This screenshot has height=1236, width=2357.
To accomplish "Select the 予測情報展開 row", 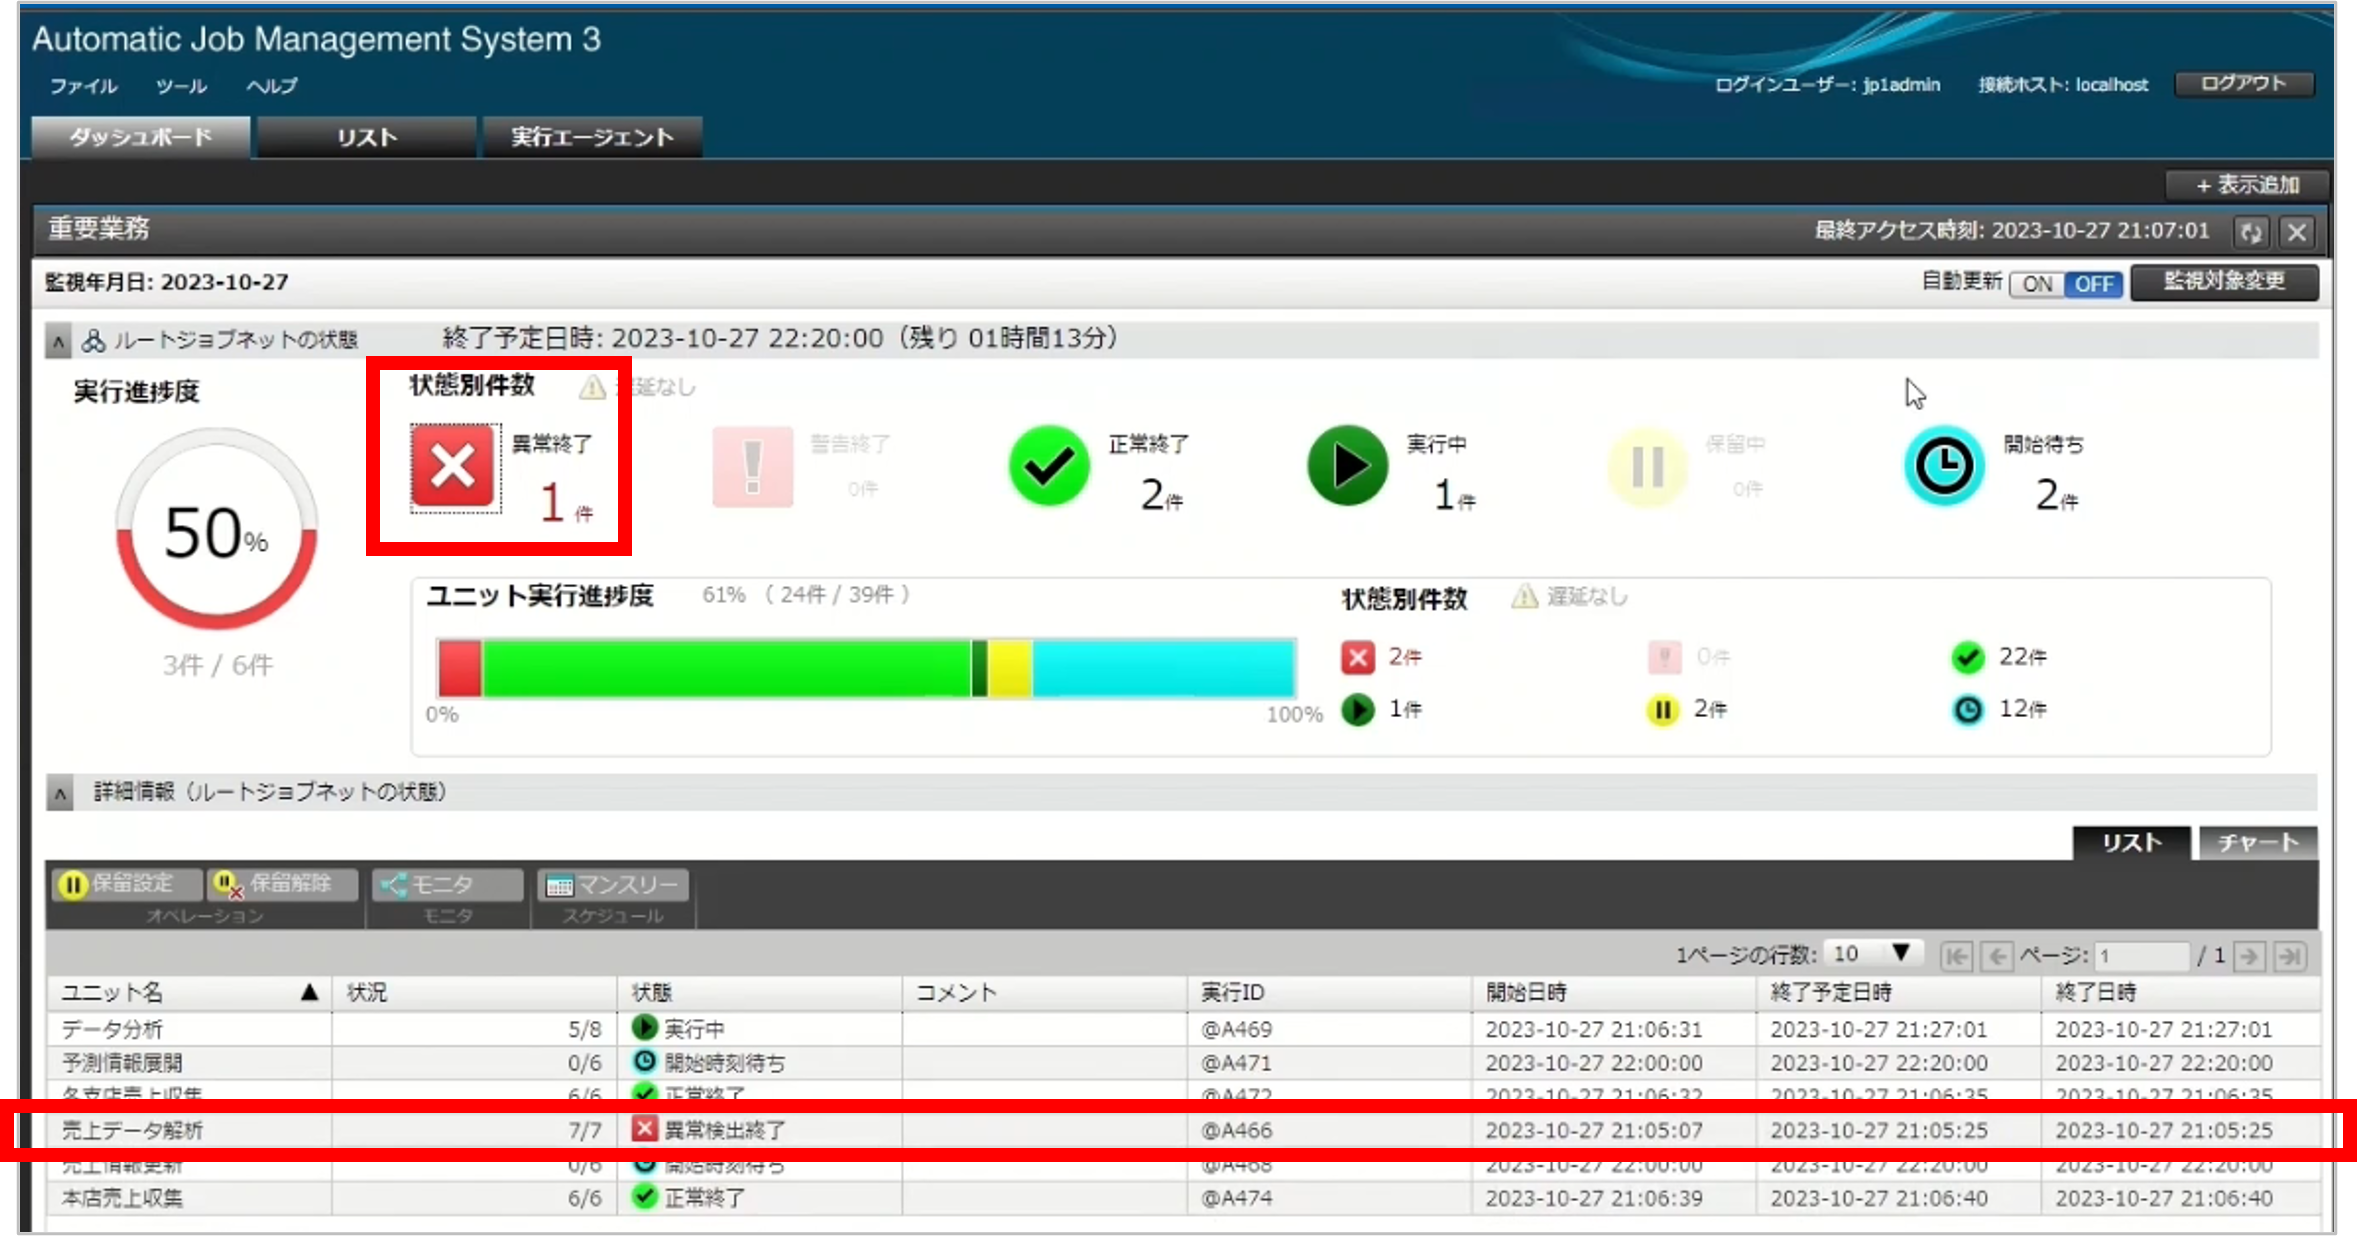I will click(1182, 1062).
